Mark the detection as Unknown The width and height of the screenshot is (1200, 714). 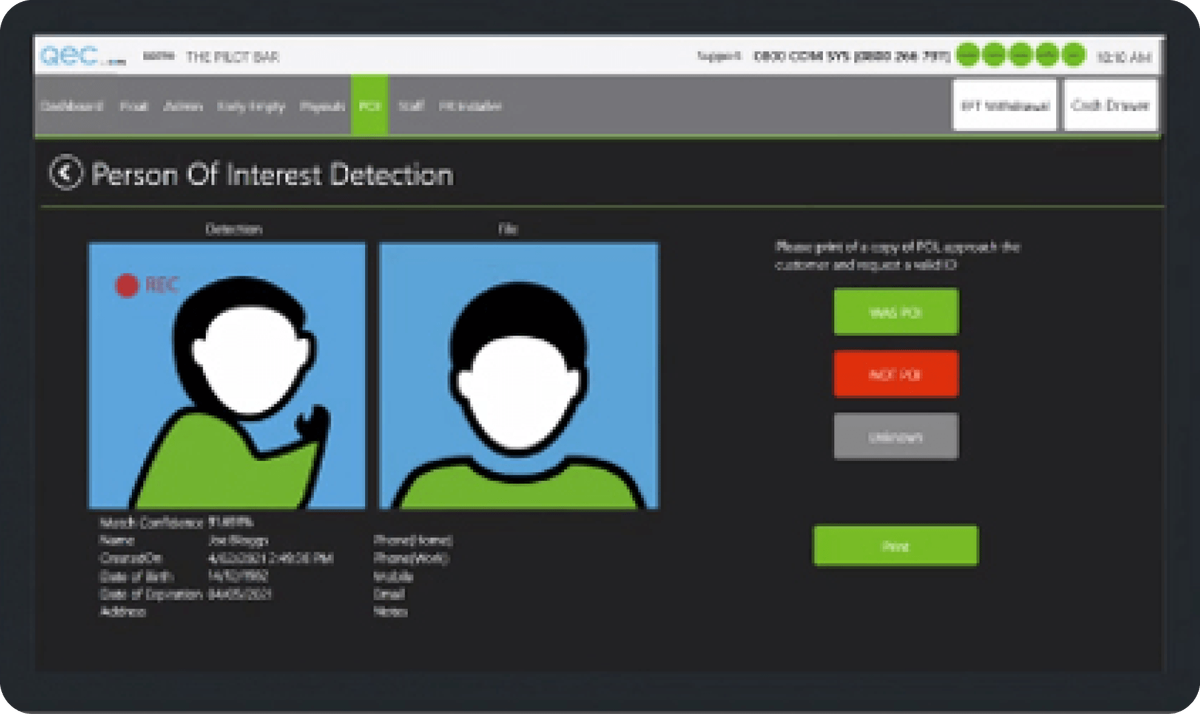pyautogui.click(x=896, y=436)
